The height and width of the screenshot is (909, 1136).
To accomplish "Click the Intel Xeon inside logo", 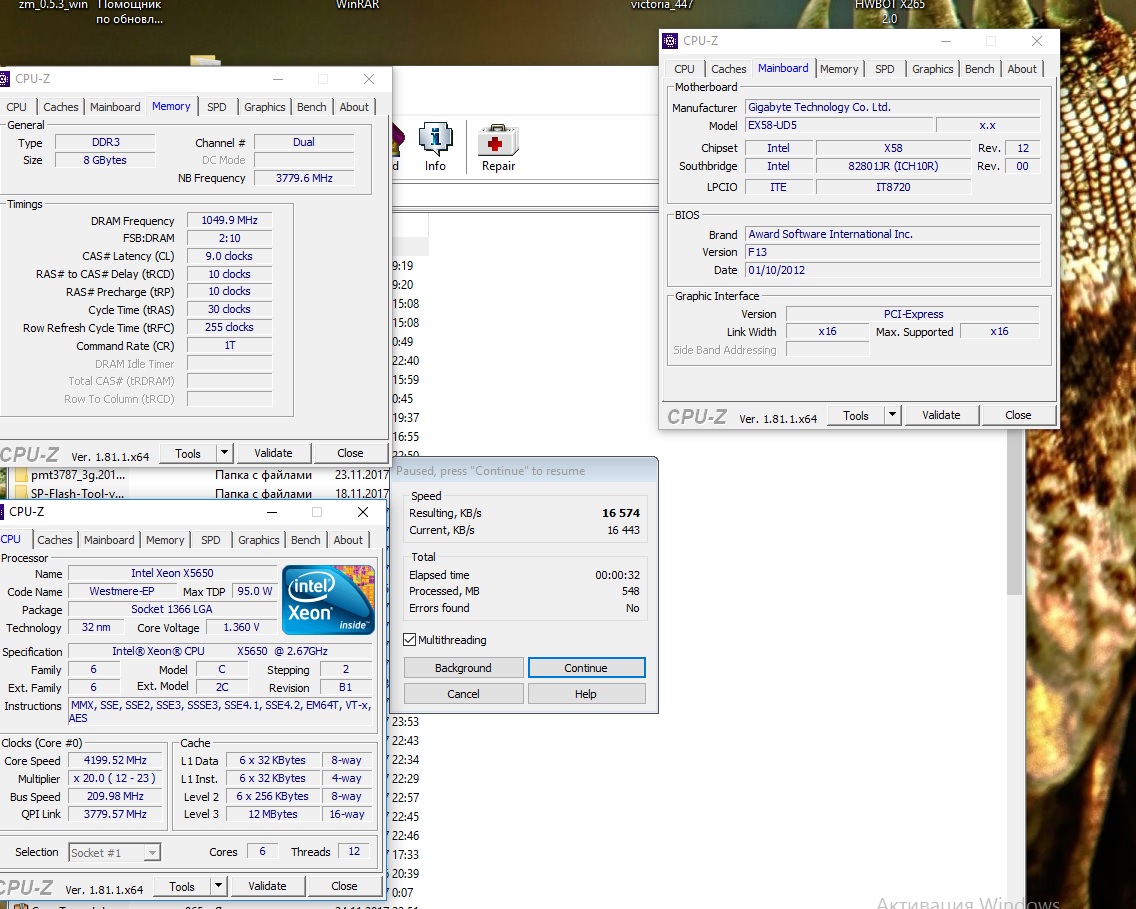I will [328, 600].
